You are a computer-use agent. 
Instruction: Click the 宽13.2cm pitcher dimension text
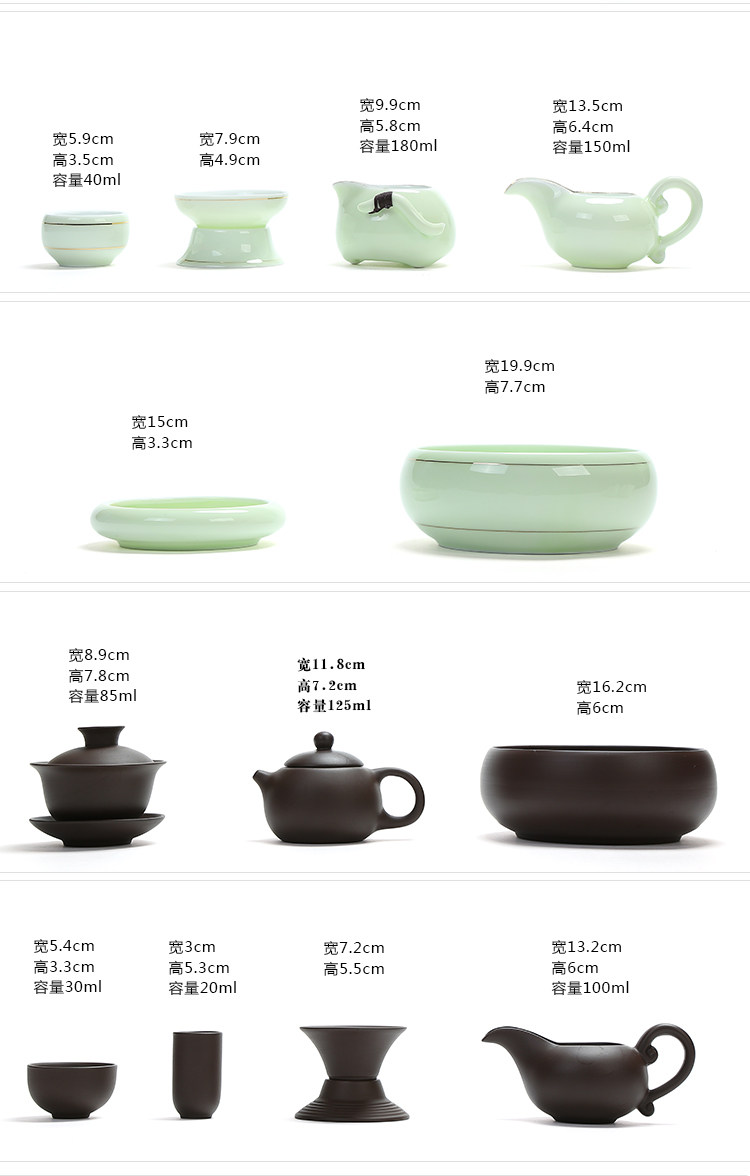point(586,947)
